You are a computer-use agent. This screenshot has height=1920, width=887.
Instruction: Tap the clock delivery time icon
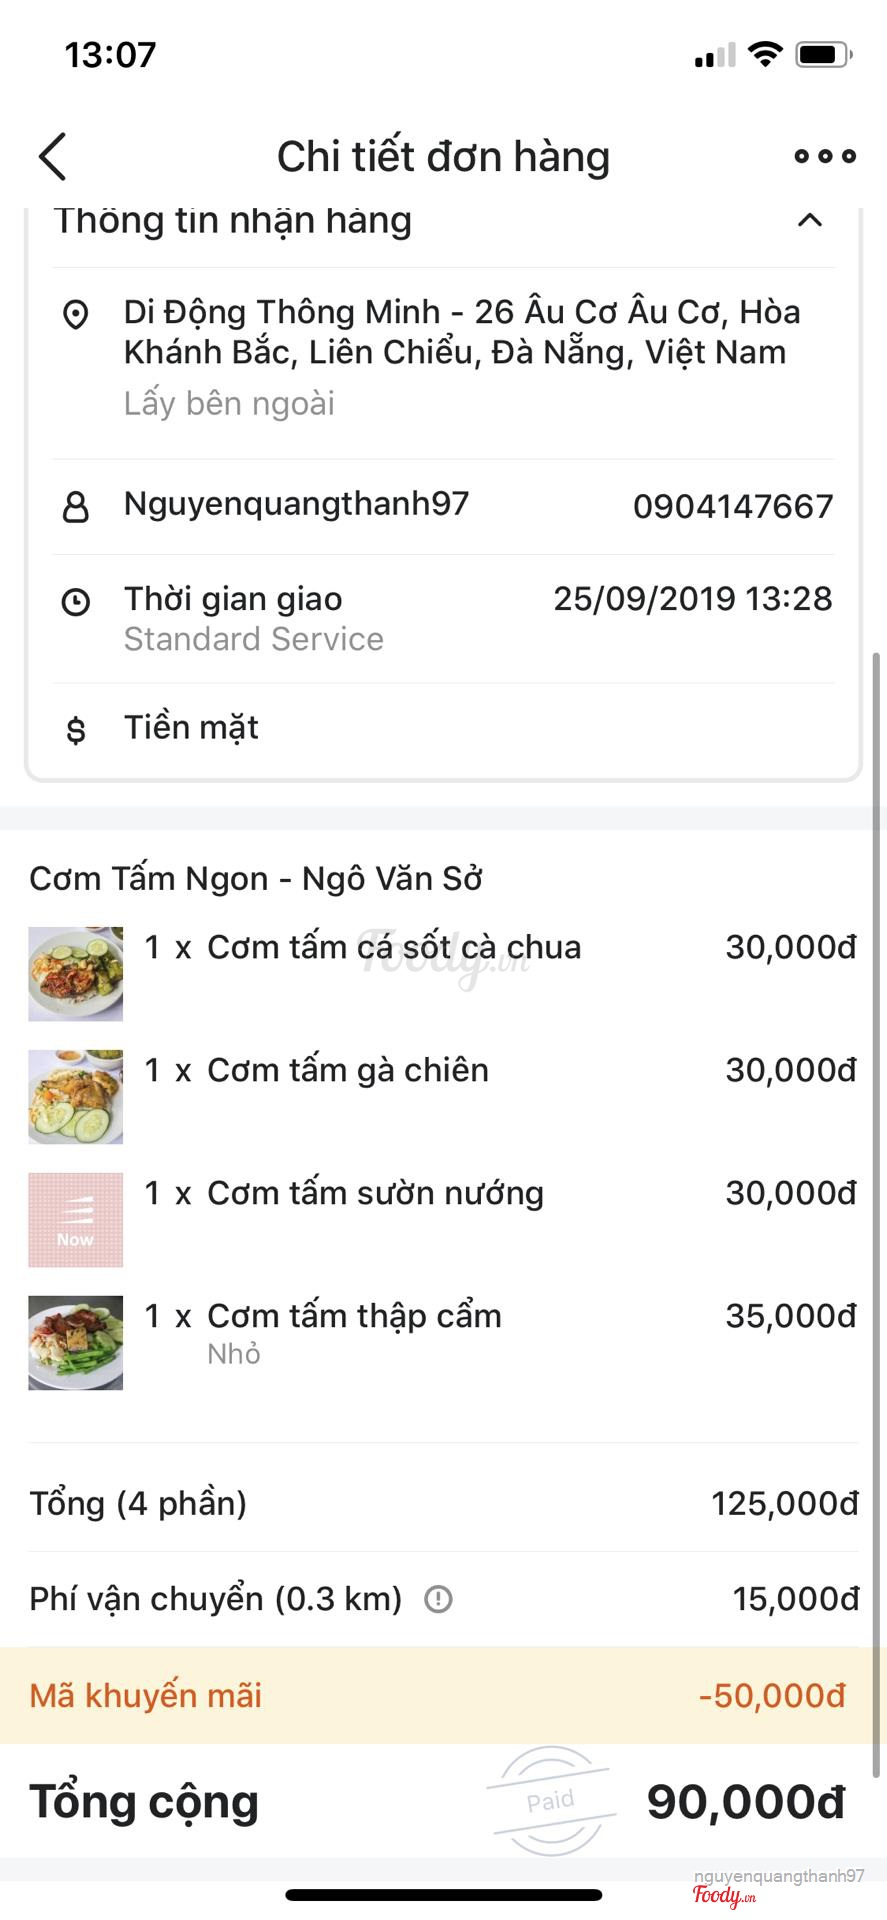(76, 602)
